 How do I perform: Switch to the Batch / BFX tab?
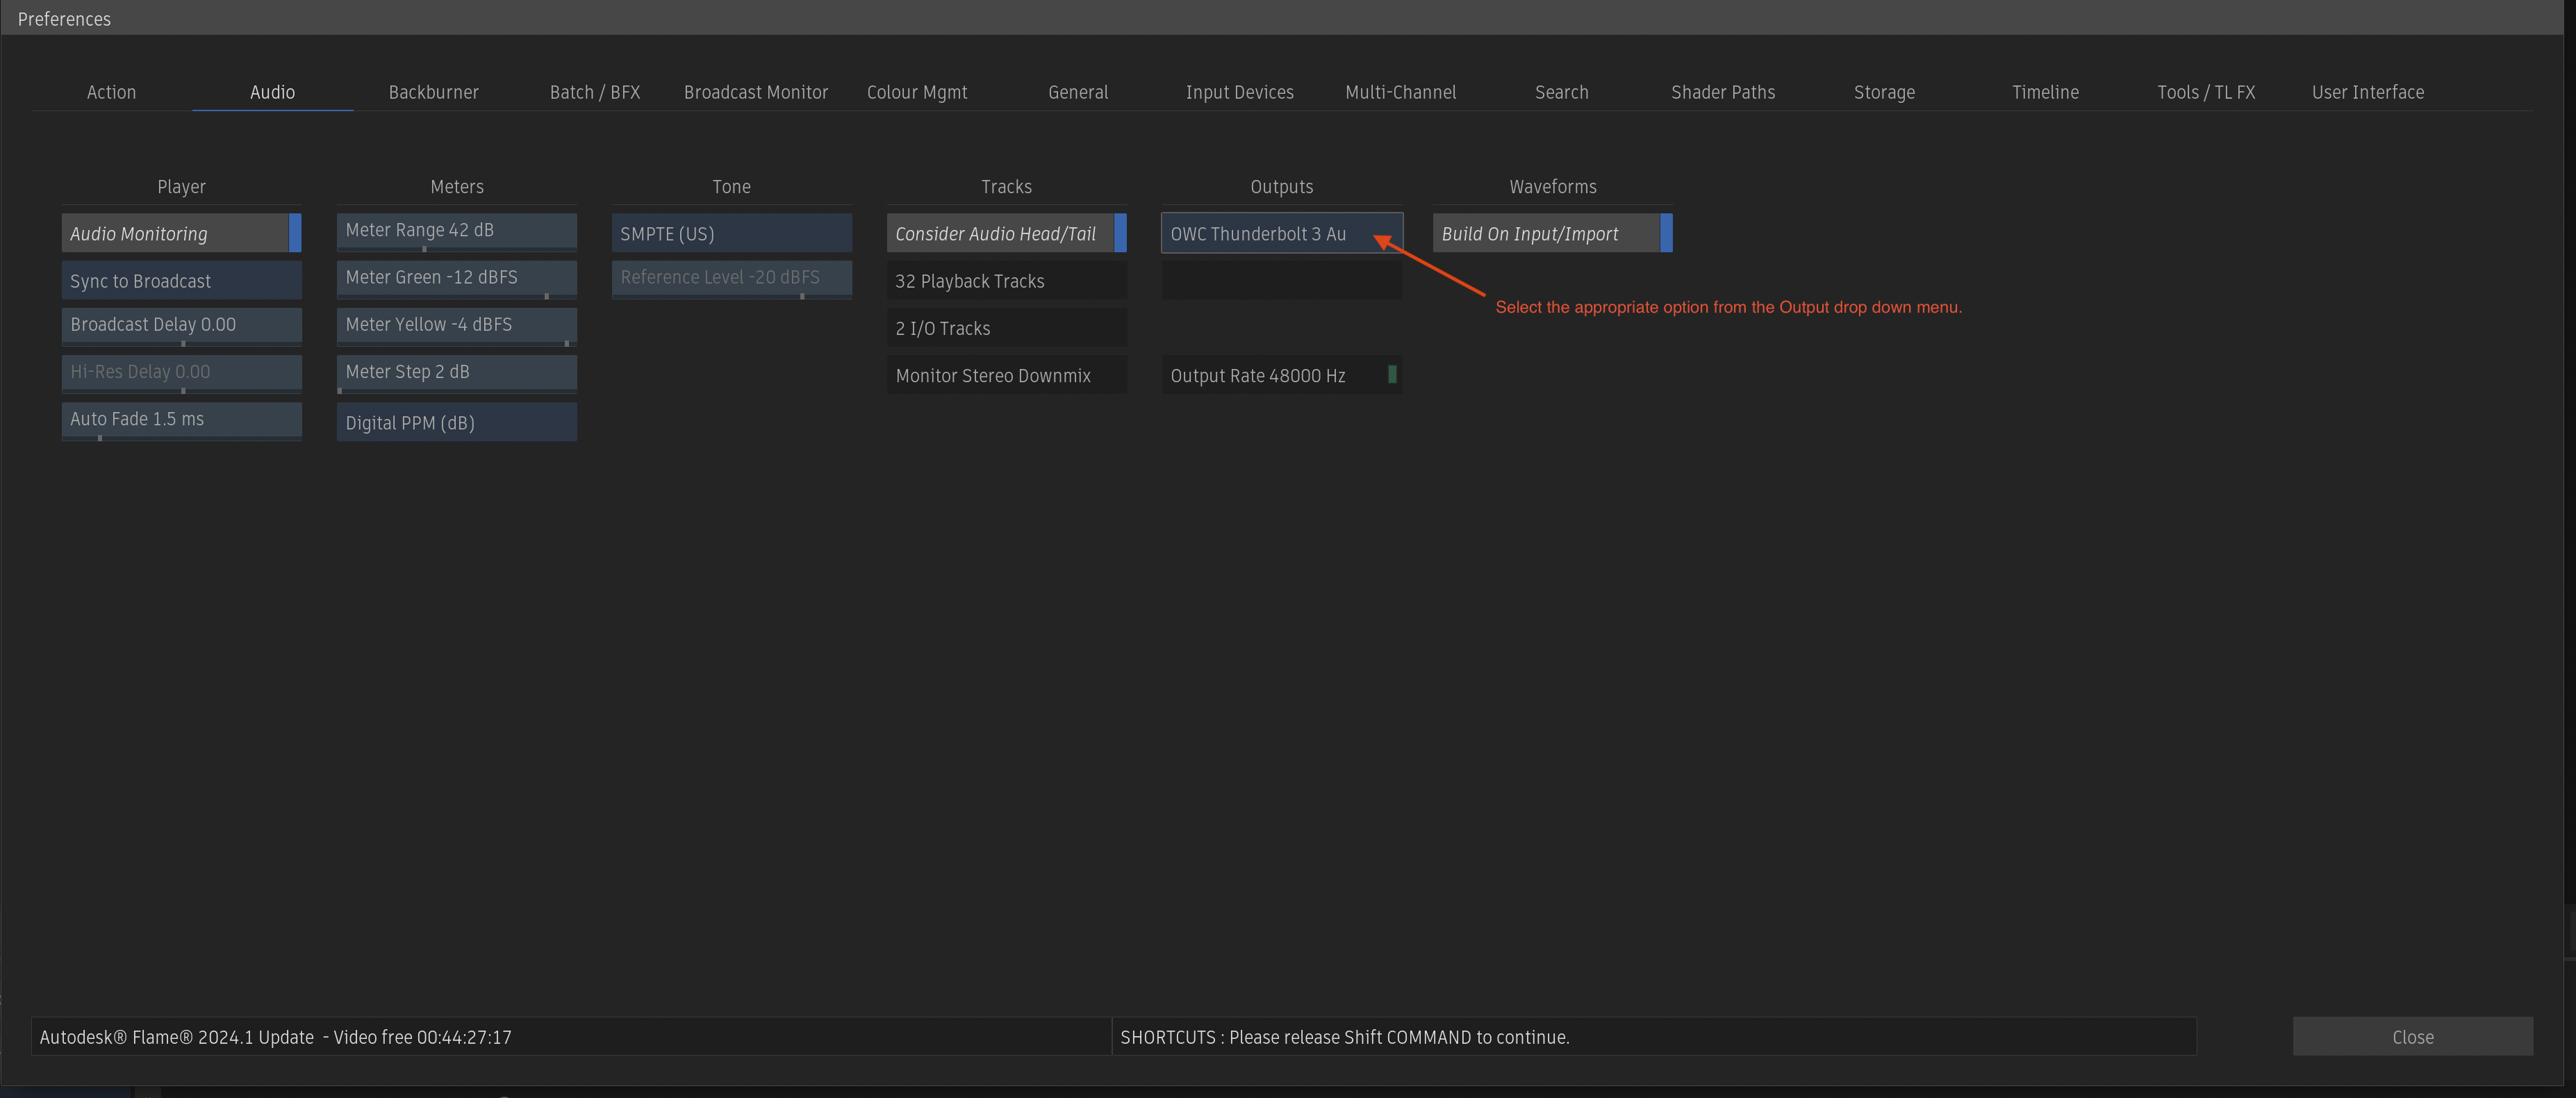pyautogui.click(x=594, y=91)
